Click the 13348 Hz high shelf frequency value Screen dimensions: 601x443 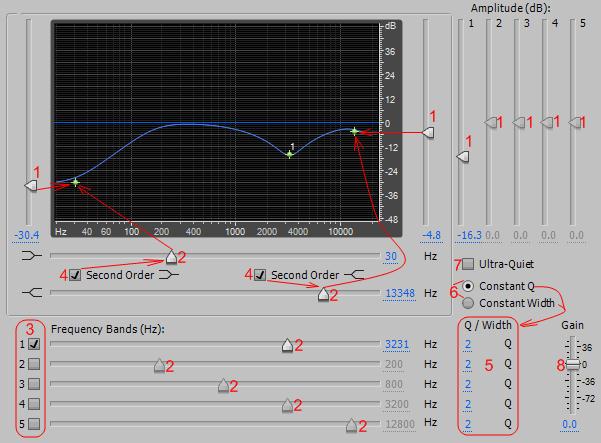pyautogui.click(x=397, y=294)
